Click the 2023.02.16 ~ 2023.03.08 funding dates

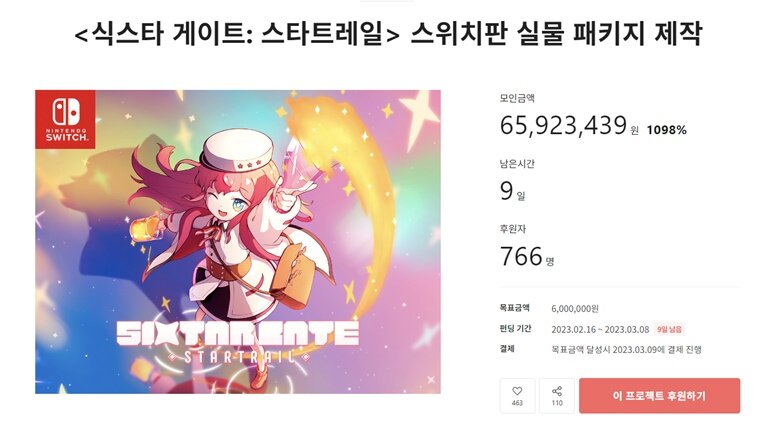(x=600, y=329)
